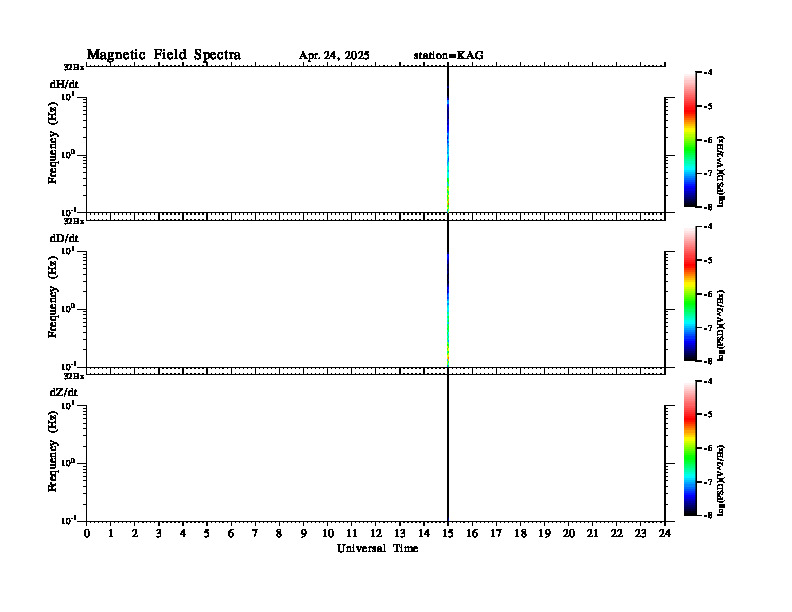Viewport: 792px width, 612px height.
Task: Select the 'Apr. 24, 2025' date label
Action: (x=334, y=56)
